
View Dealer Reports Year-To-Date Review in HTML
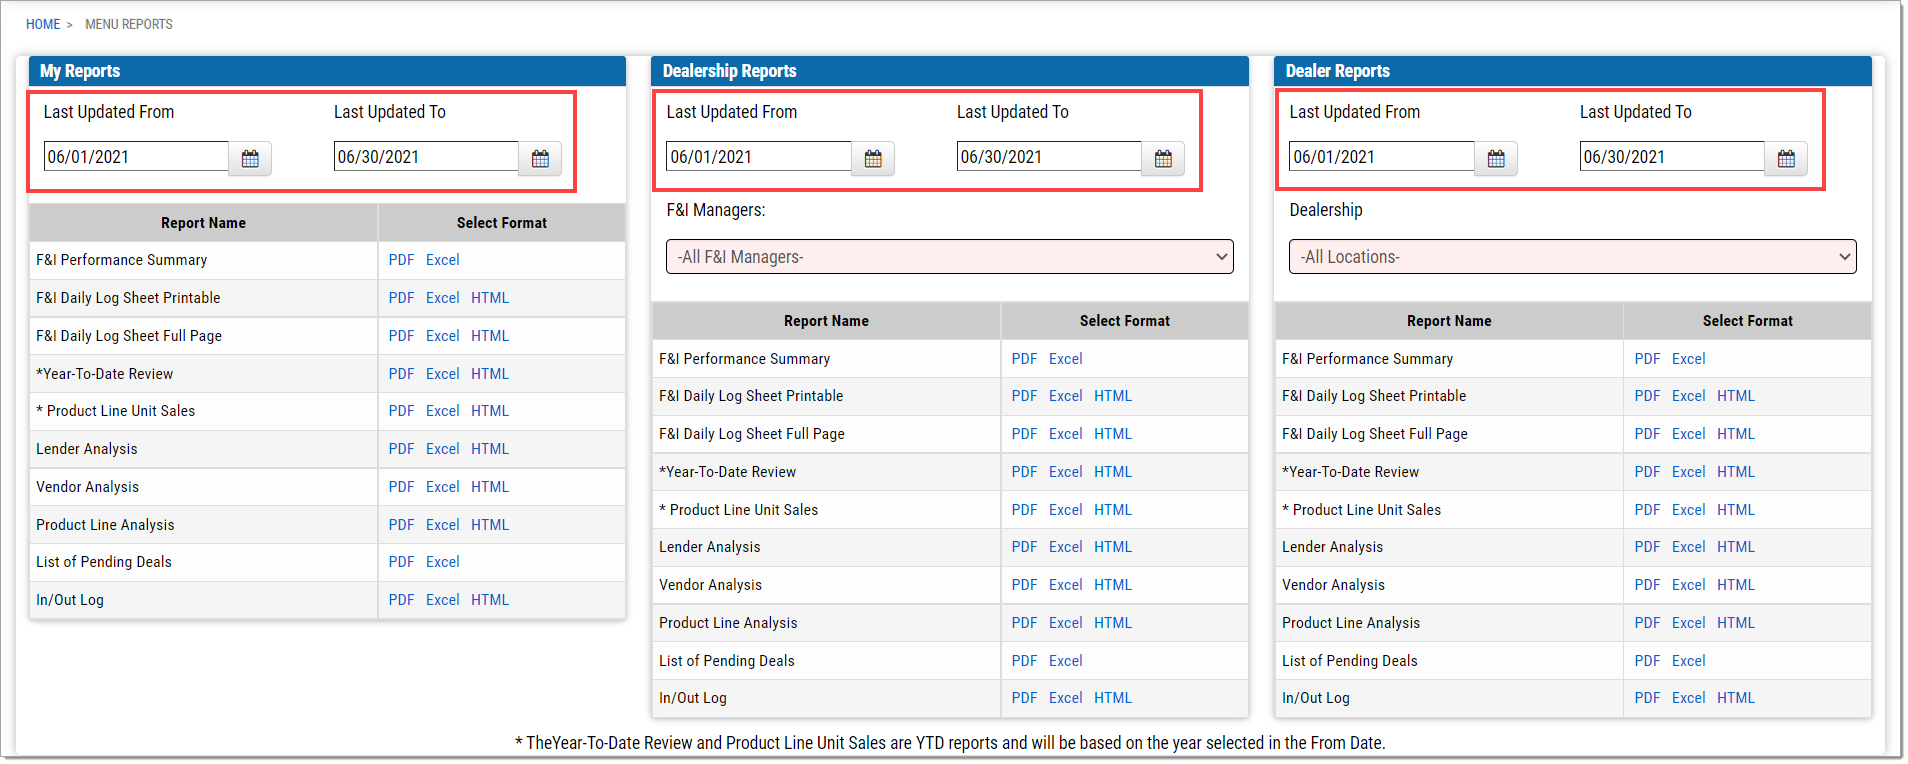1736,472
